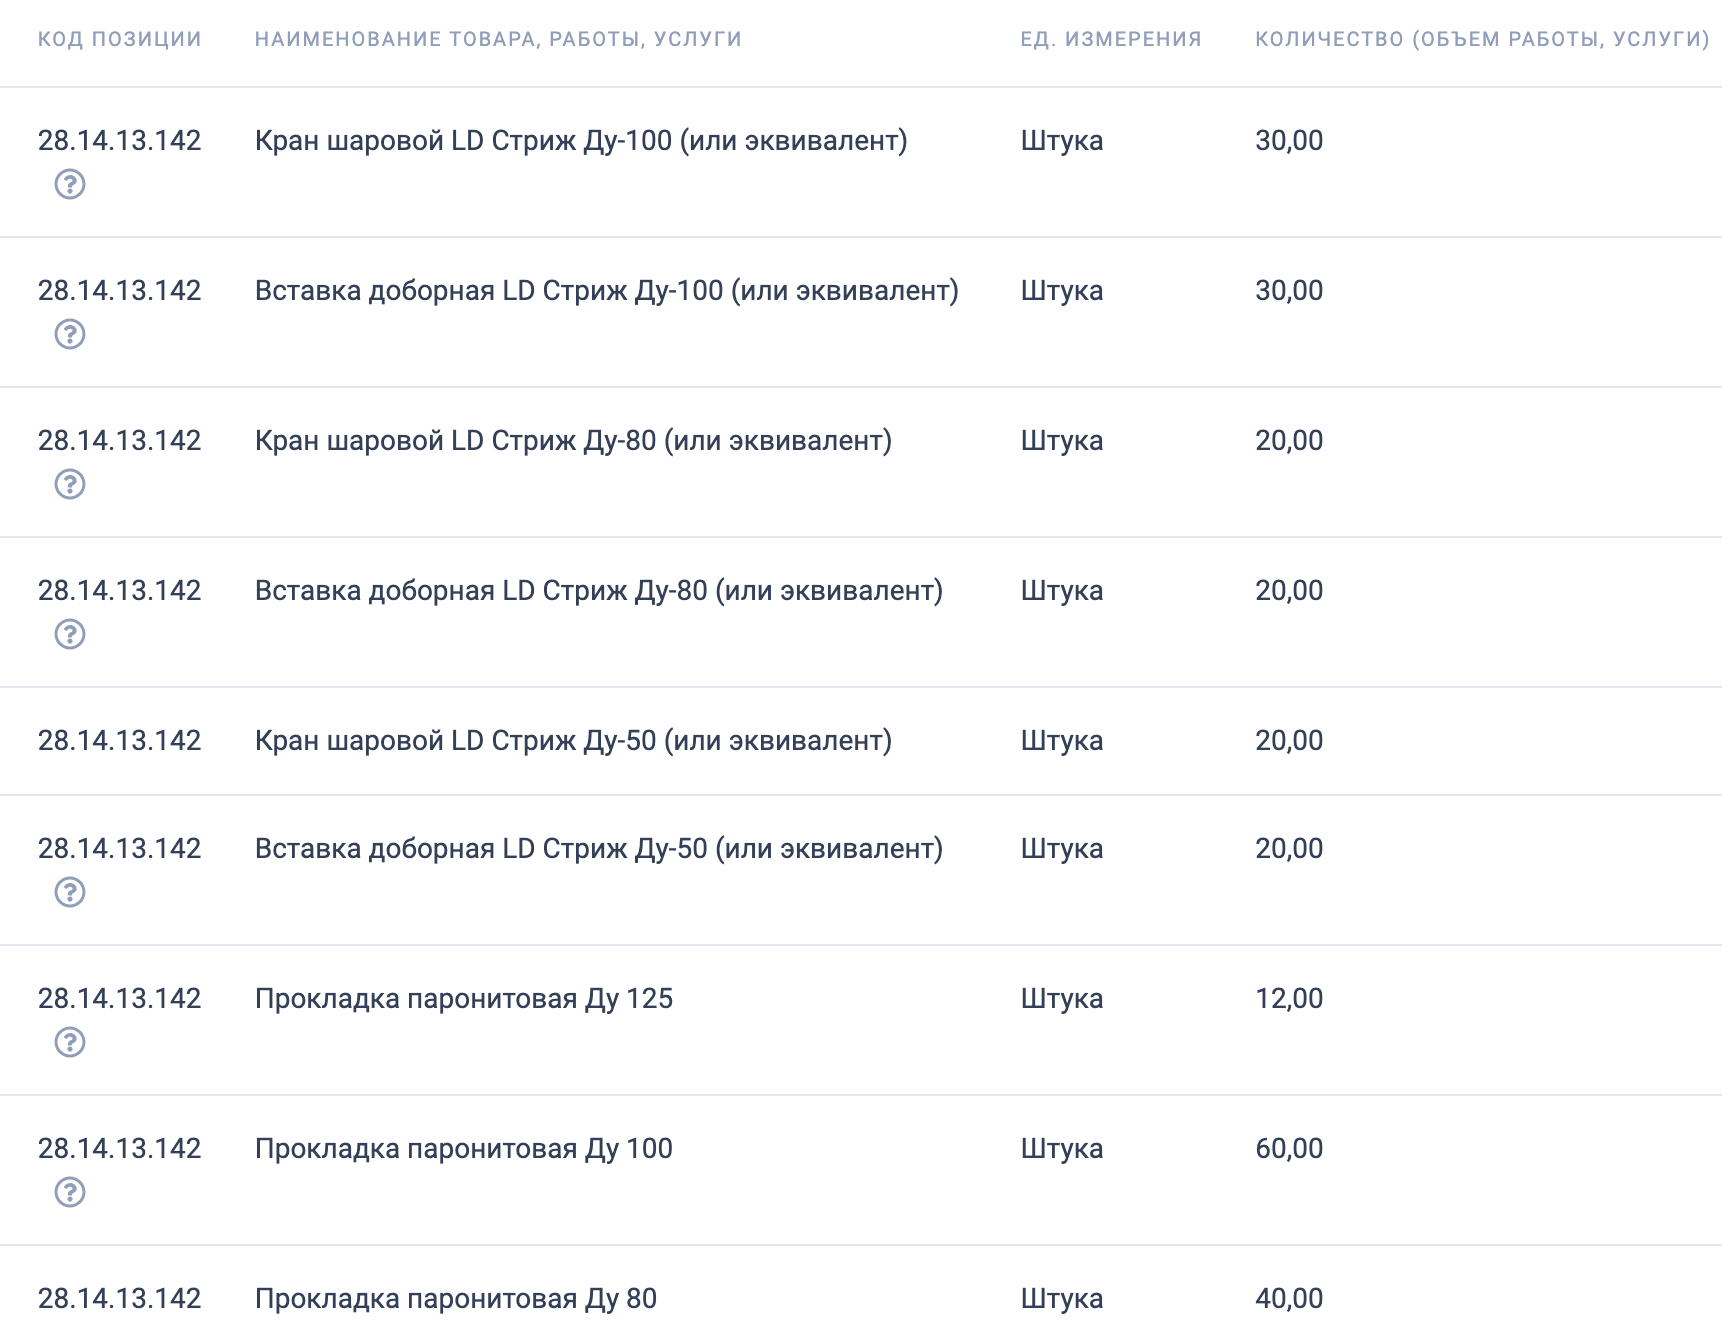The image size is (1722, 1336).
Task: Open help icon for Вставка доборная Ду-80
Action: 70,634
